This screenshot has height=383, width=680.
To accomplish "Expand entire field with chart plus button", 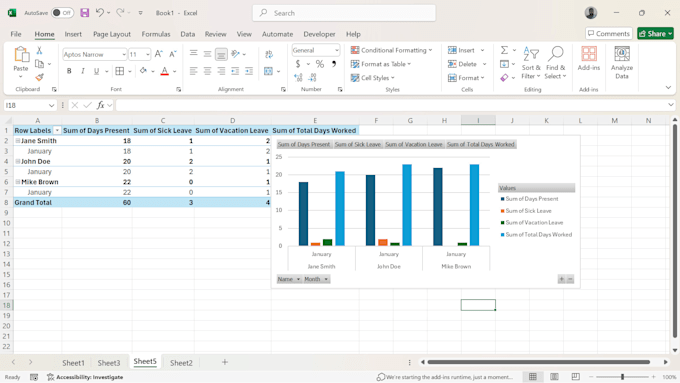I will click(x=562, y=279).
